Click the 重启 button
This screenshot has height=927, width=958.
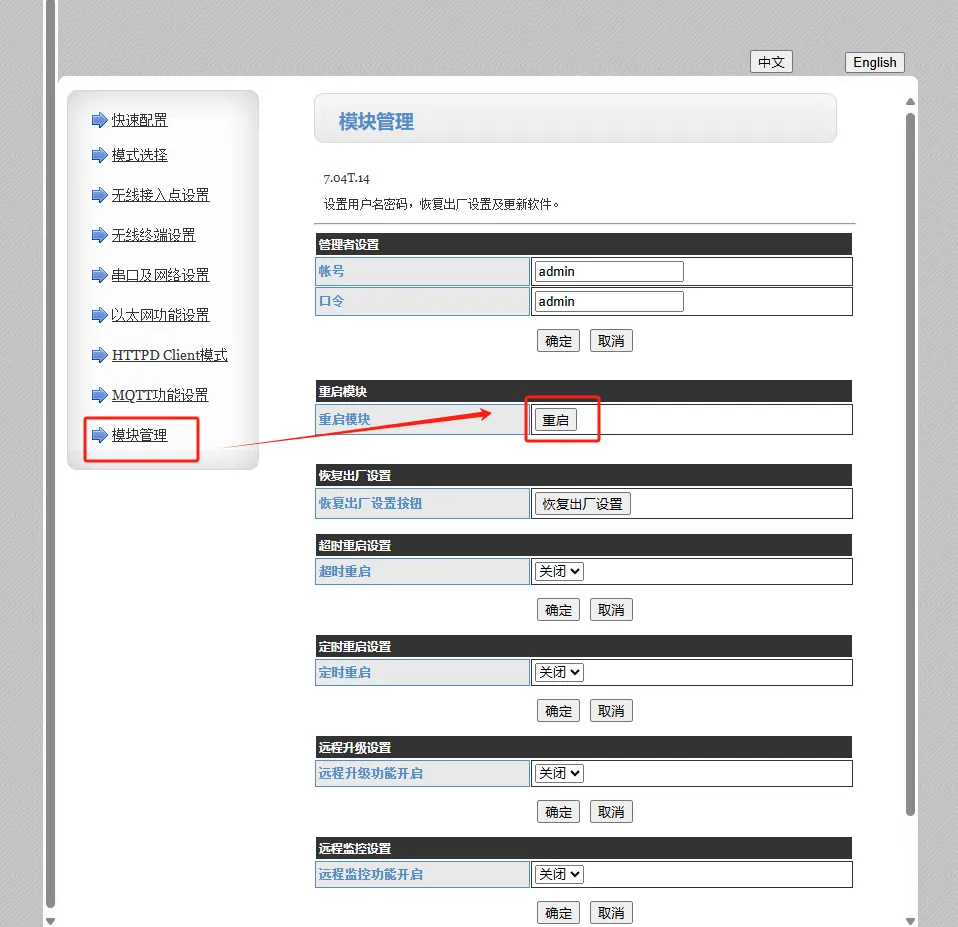[x=556, y=420]
